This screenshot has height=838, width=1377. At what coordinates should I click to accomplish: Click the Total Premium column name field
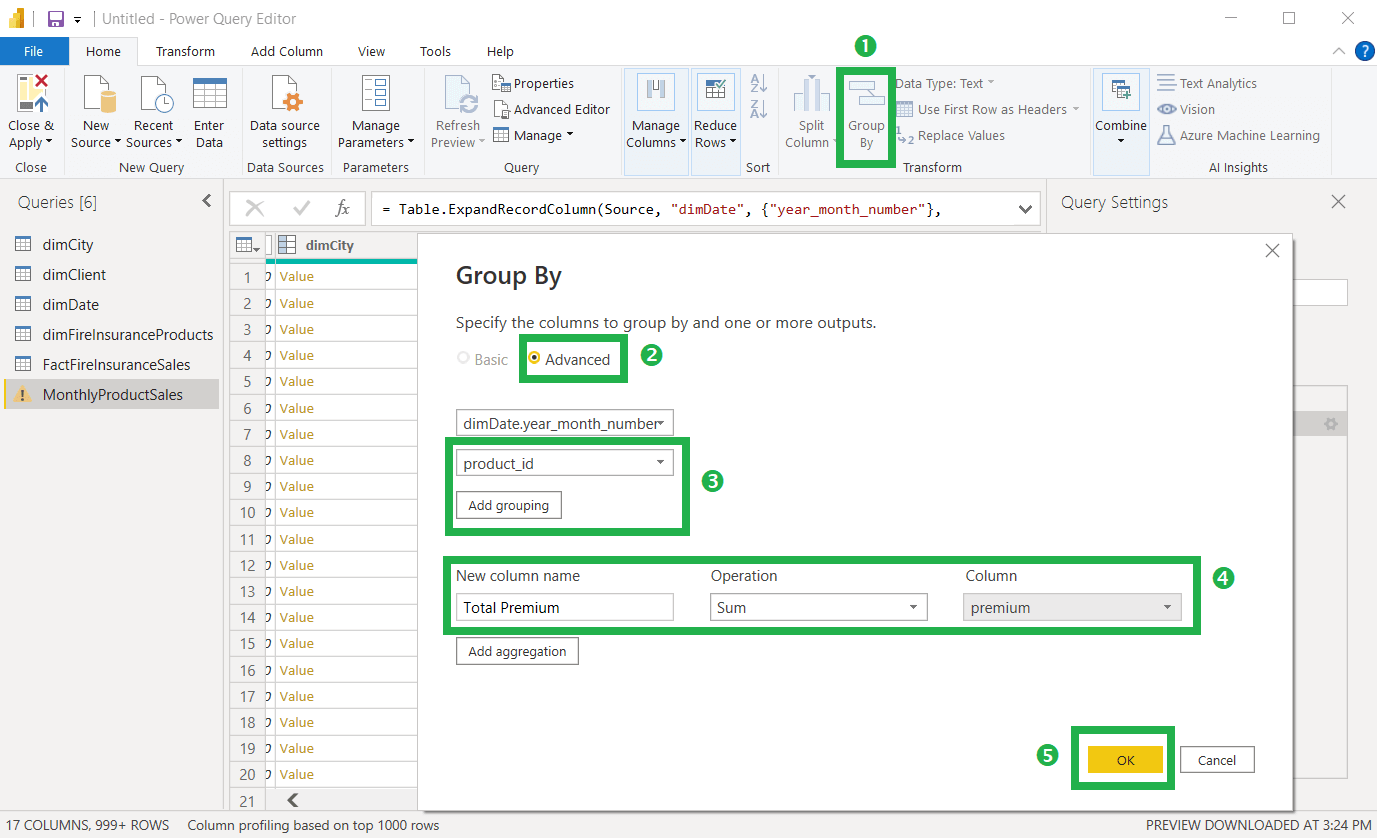pyautogui.click(x=564, y=607)
